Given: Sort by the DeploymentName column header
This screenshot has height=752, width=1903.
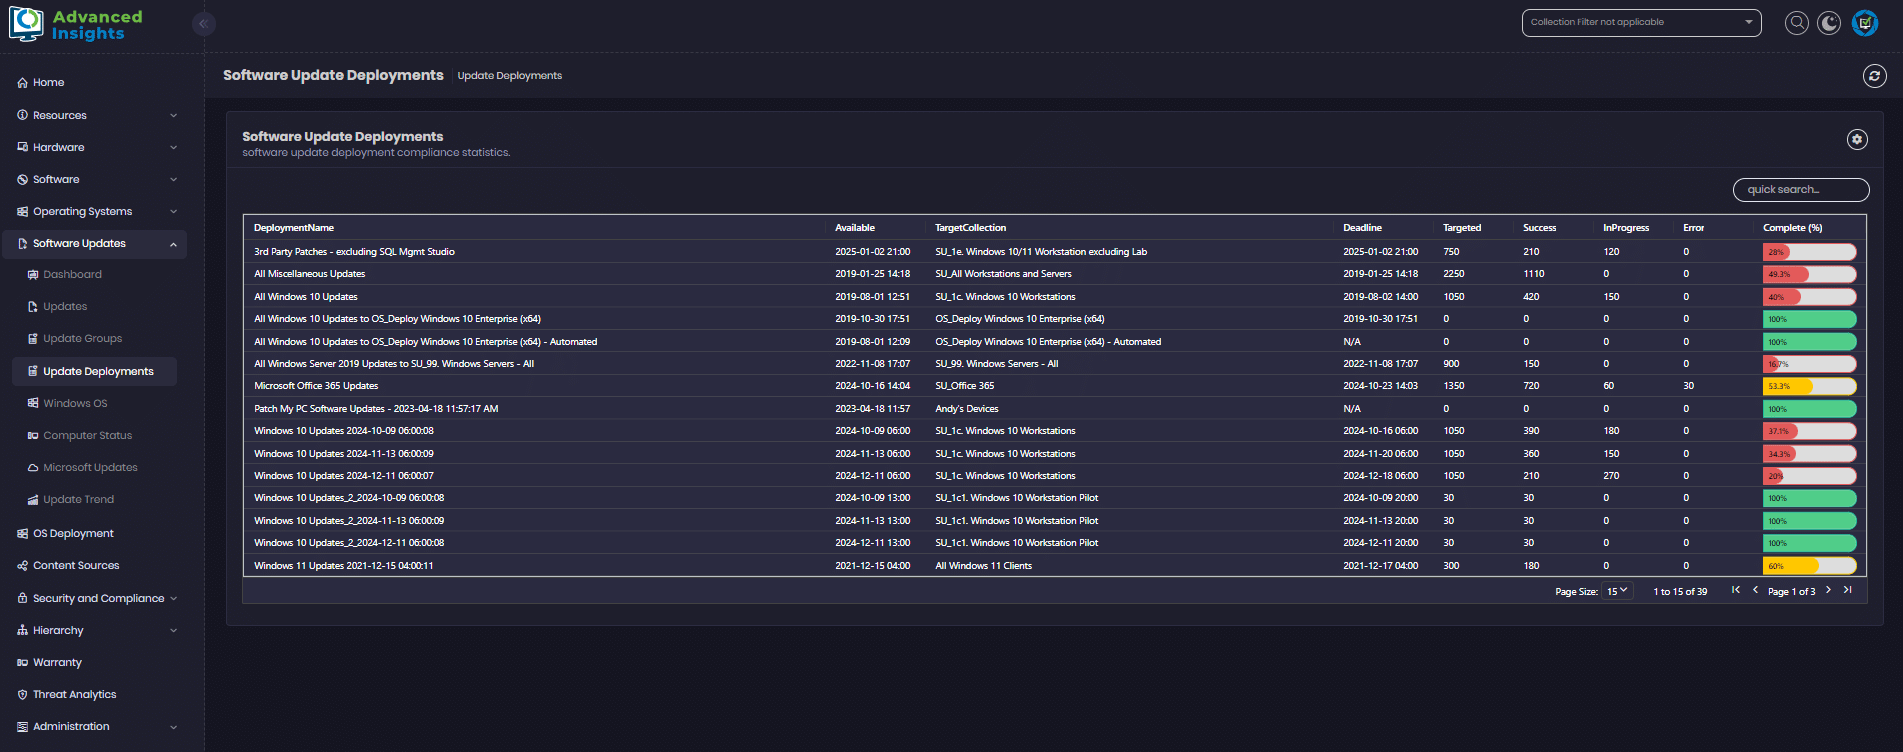Looking at the screenshot, I should pyautogui.click(x=294, y=228).
